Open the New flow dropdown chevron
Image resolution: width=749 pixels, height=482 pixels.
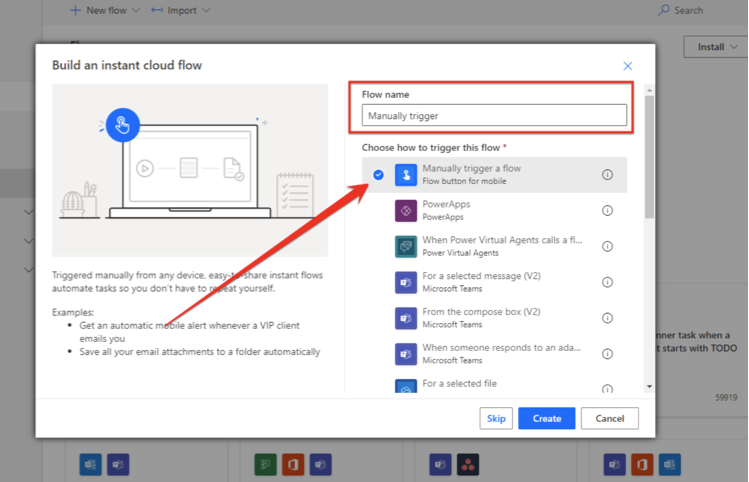click(136, 10)
